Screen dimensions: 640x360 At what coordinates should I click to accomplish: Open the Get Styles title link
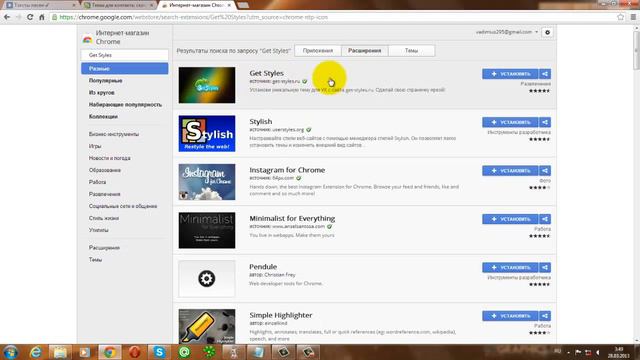(267, 73)
